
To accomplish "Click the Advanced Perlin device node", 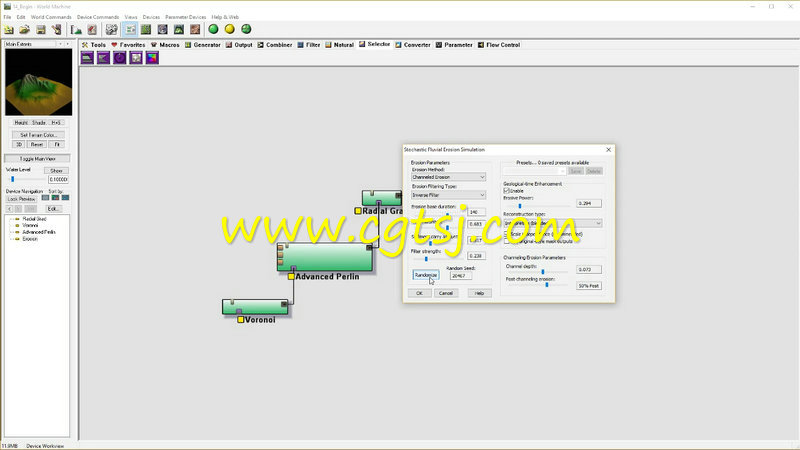I will click(x=325, y=257).
